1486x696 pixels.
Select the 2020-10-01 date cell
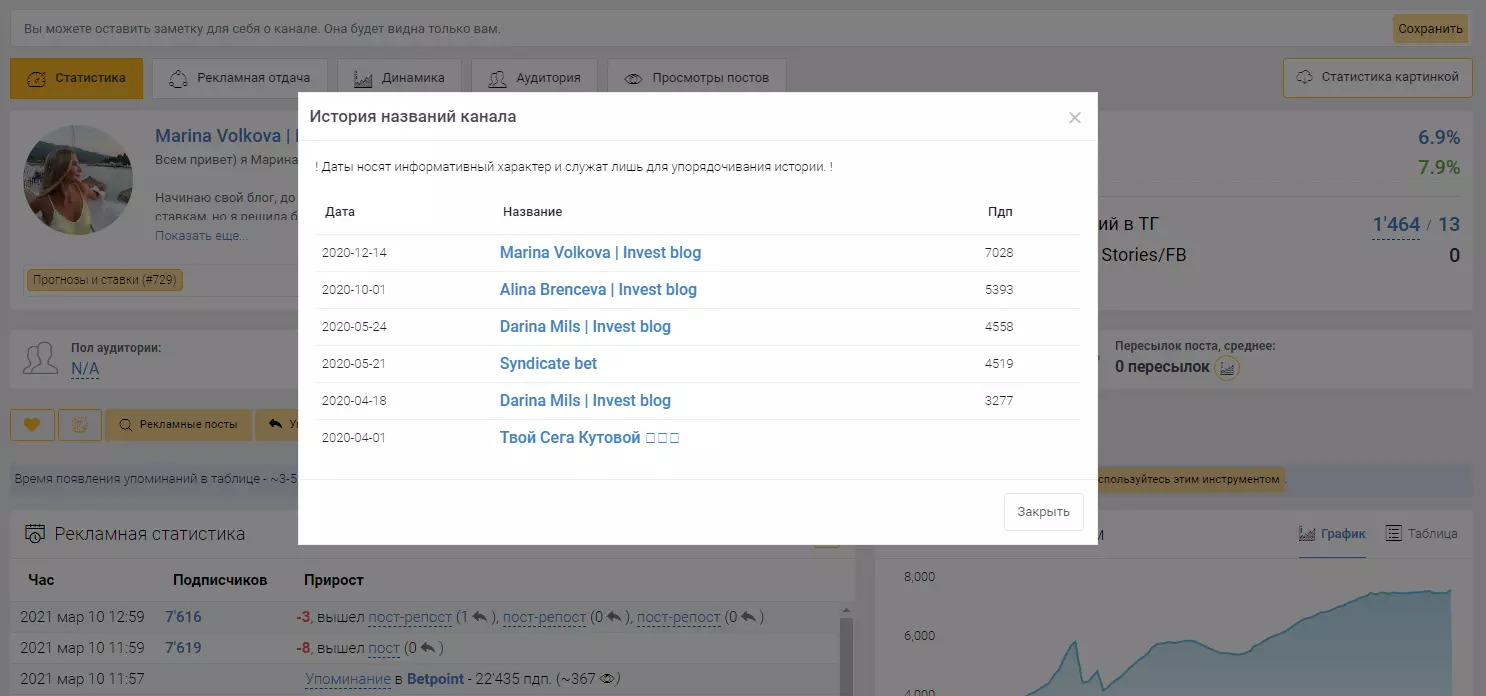pyautogui.click(x=354, y=290)
